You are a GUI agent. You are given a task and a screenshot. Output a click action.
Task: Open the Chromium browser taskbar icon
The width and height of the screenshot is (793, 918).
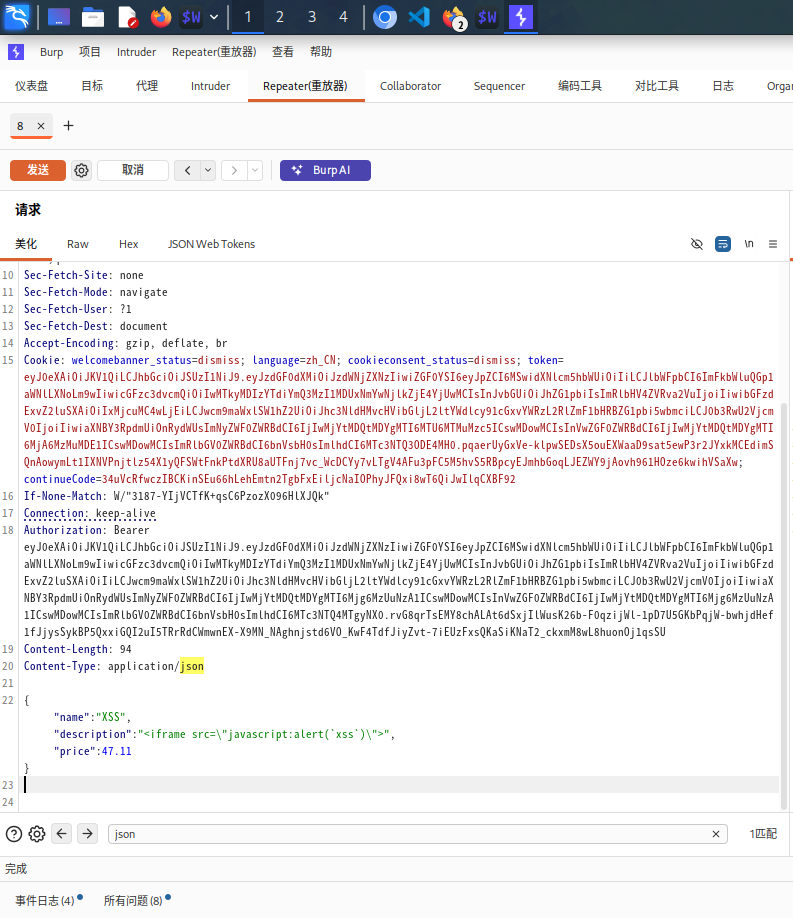coord(385,17)
